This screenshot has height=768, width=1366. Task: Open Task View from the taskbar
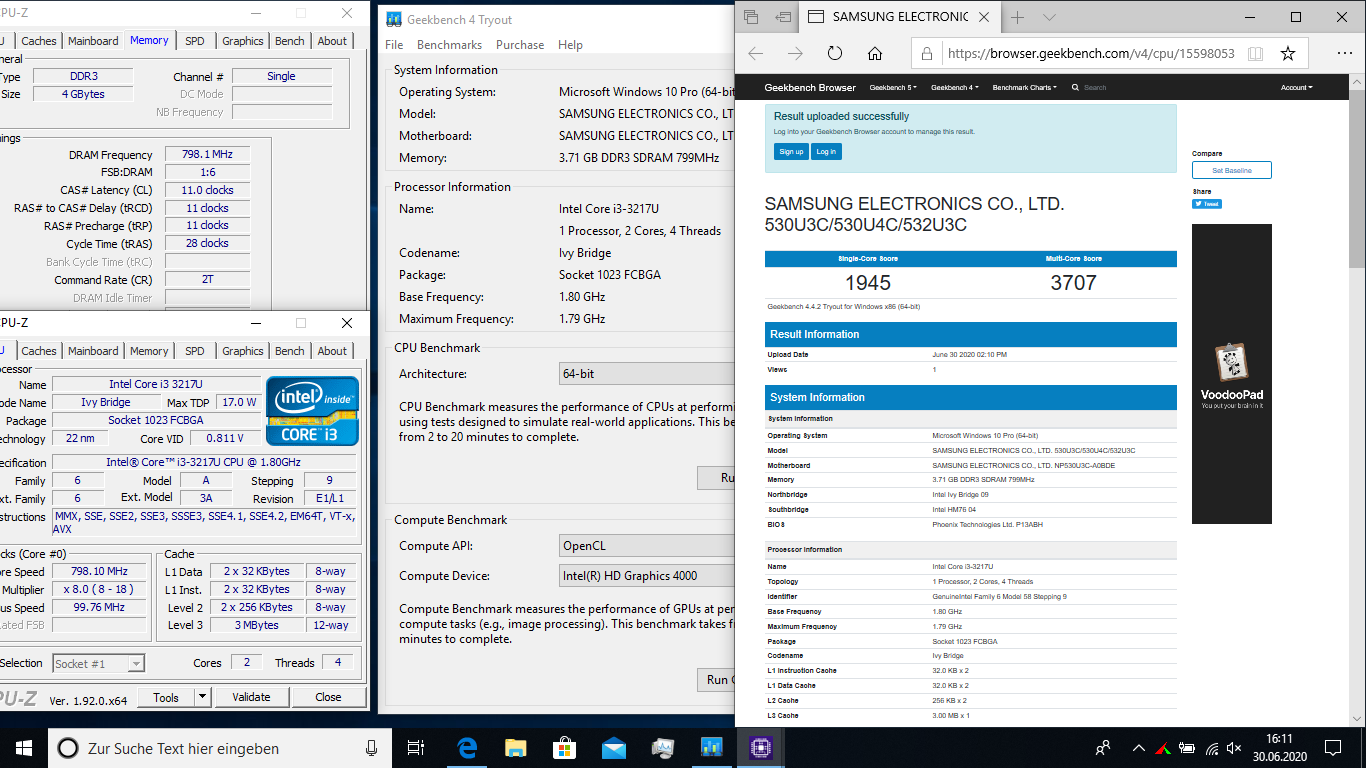click(x=416, y=747)
